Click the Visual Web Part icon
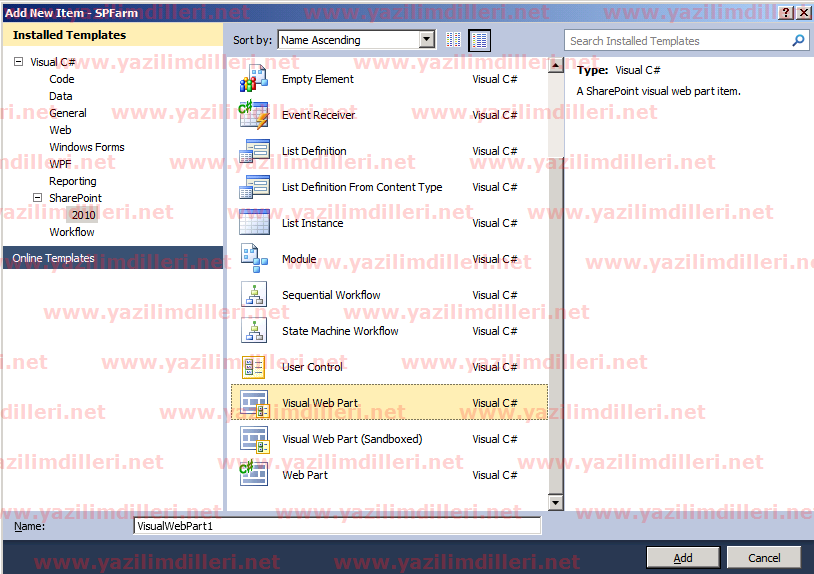 point(254,403)
